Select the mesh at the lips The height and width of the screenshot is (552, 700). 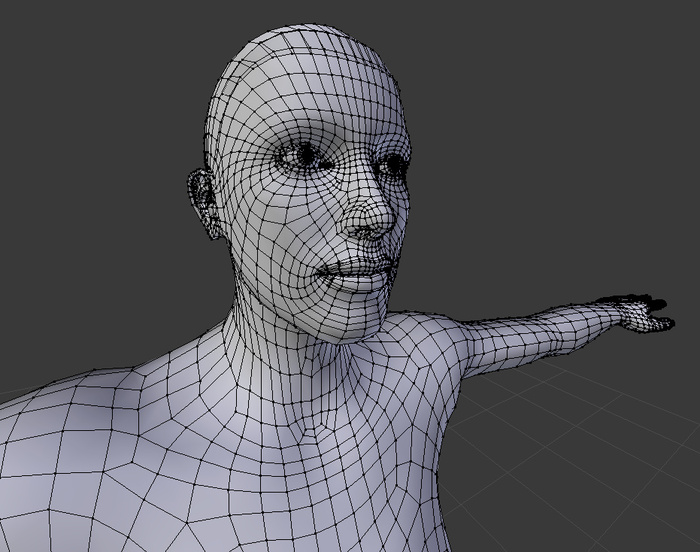coord(356,273)
